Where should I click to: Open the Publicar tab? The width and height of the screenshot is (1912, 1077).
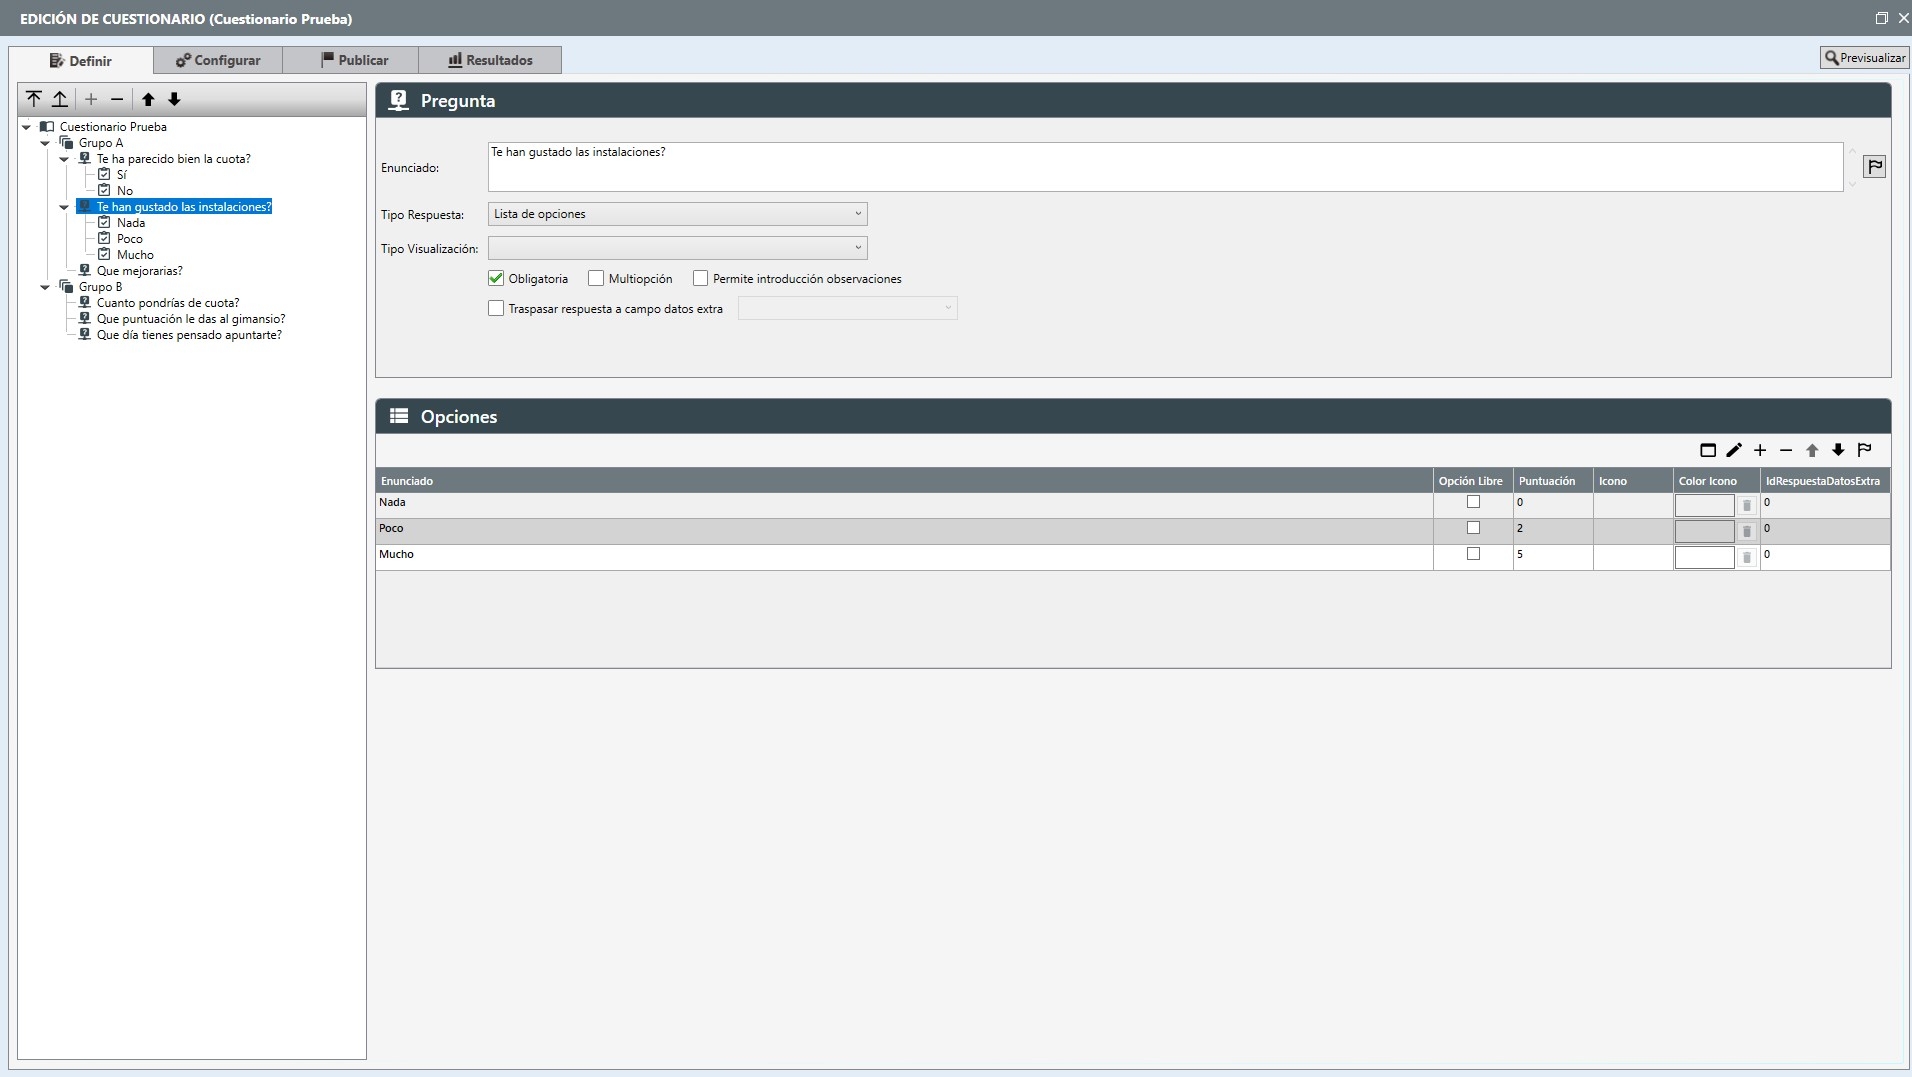pos(351,60)
